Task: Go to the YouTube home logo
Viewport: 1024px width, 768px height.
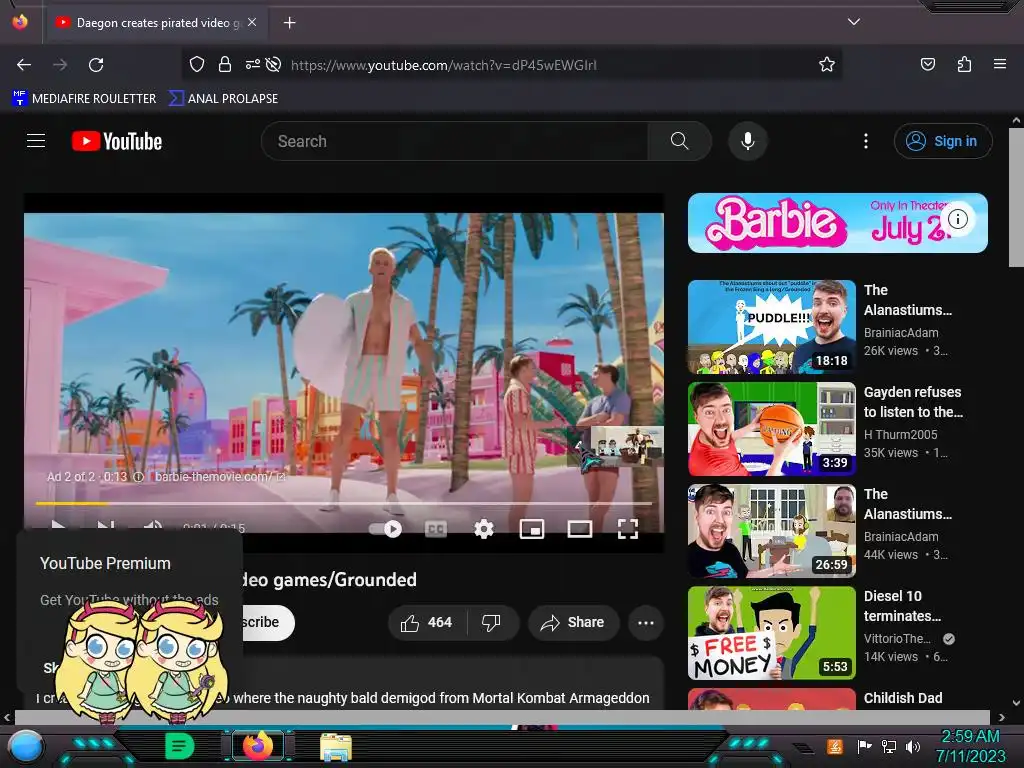Action: click(117, 141)
